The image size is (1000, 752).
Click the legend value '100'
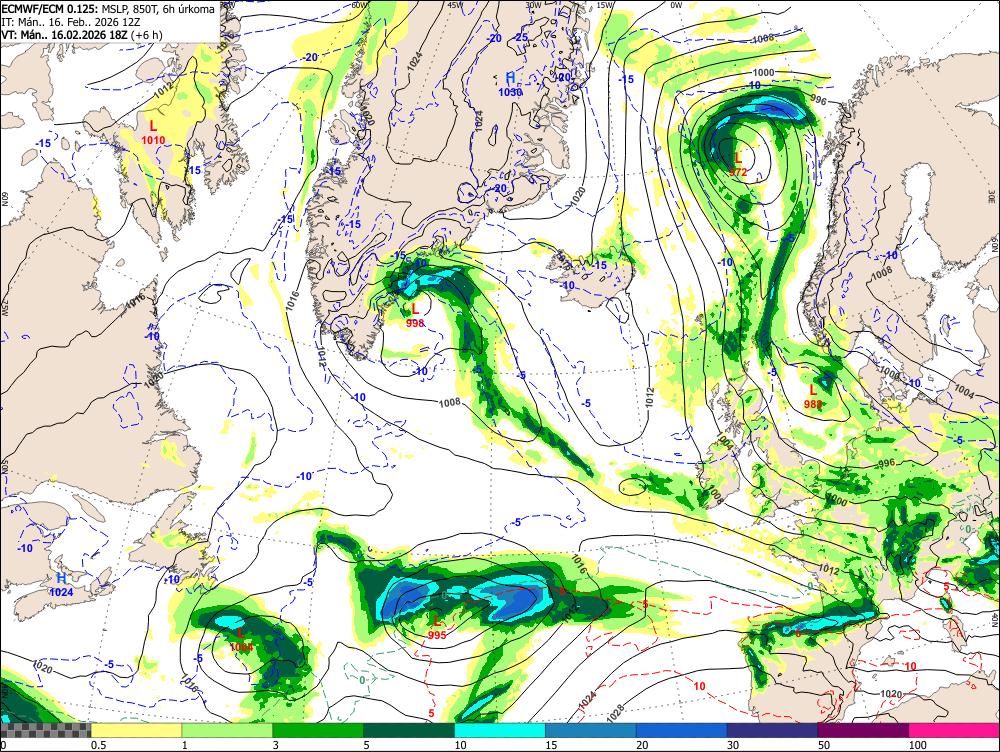tap(917, 745)
